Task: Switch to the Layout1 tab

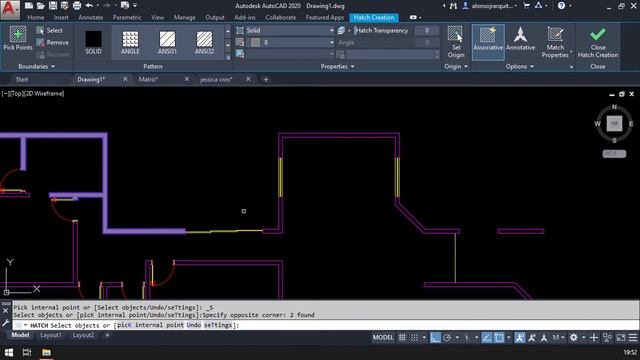Action: 51,335
